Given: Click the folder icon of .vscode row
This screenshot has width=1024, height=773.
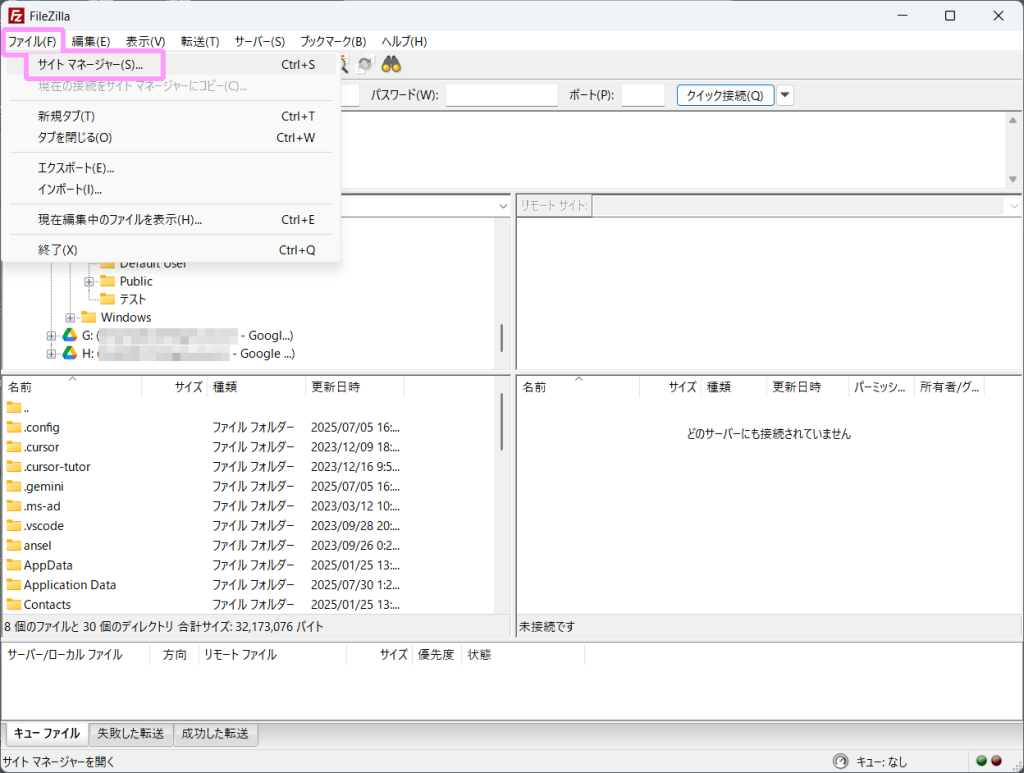Looking at the screenshot, I should (14, 526).
